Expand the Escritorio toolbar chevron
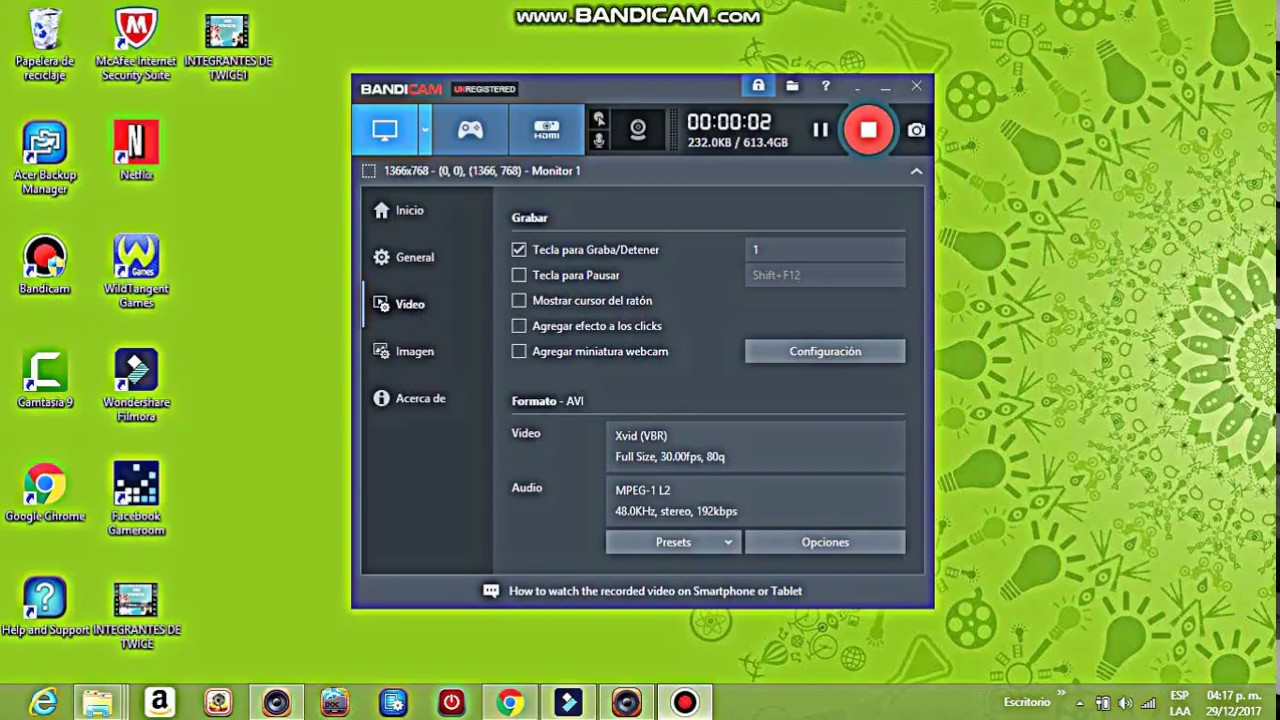This screenshot has height=720, width=1280. 1061,691
